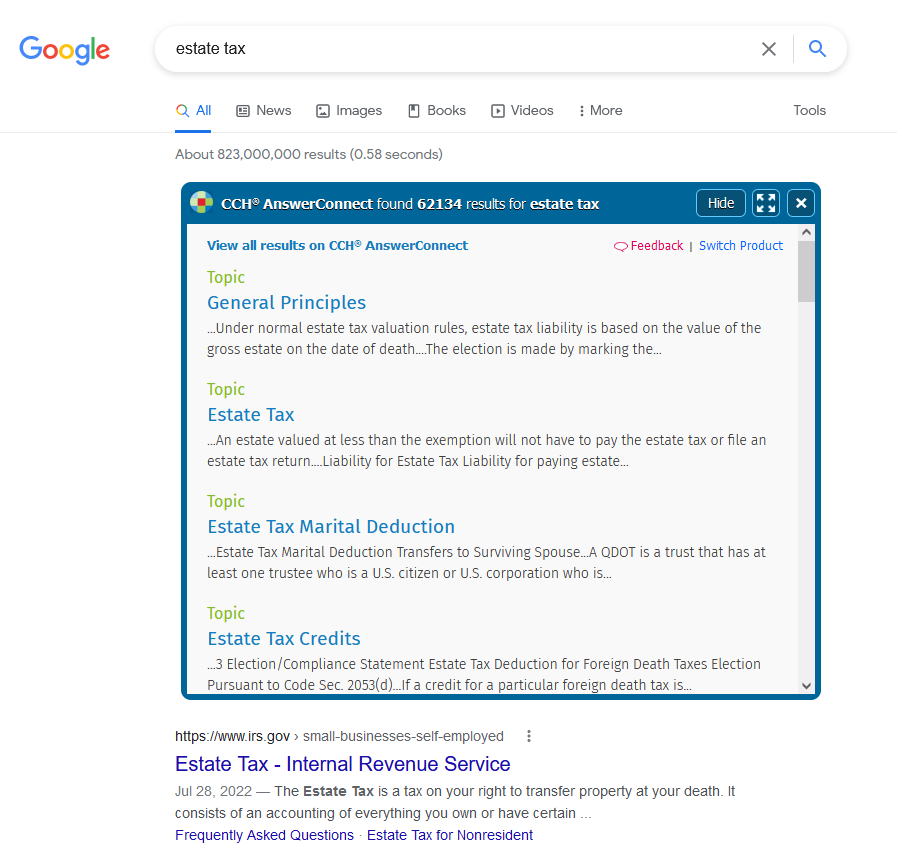Viewport: 897px width, 856px height.
Task: Open the Books tab
Action: pos(437,111)
